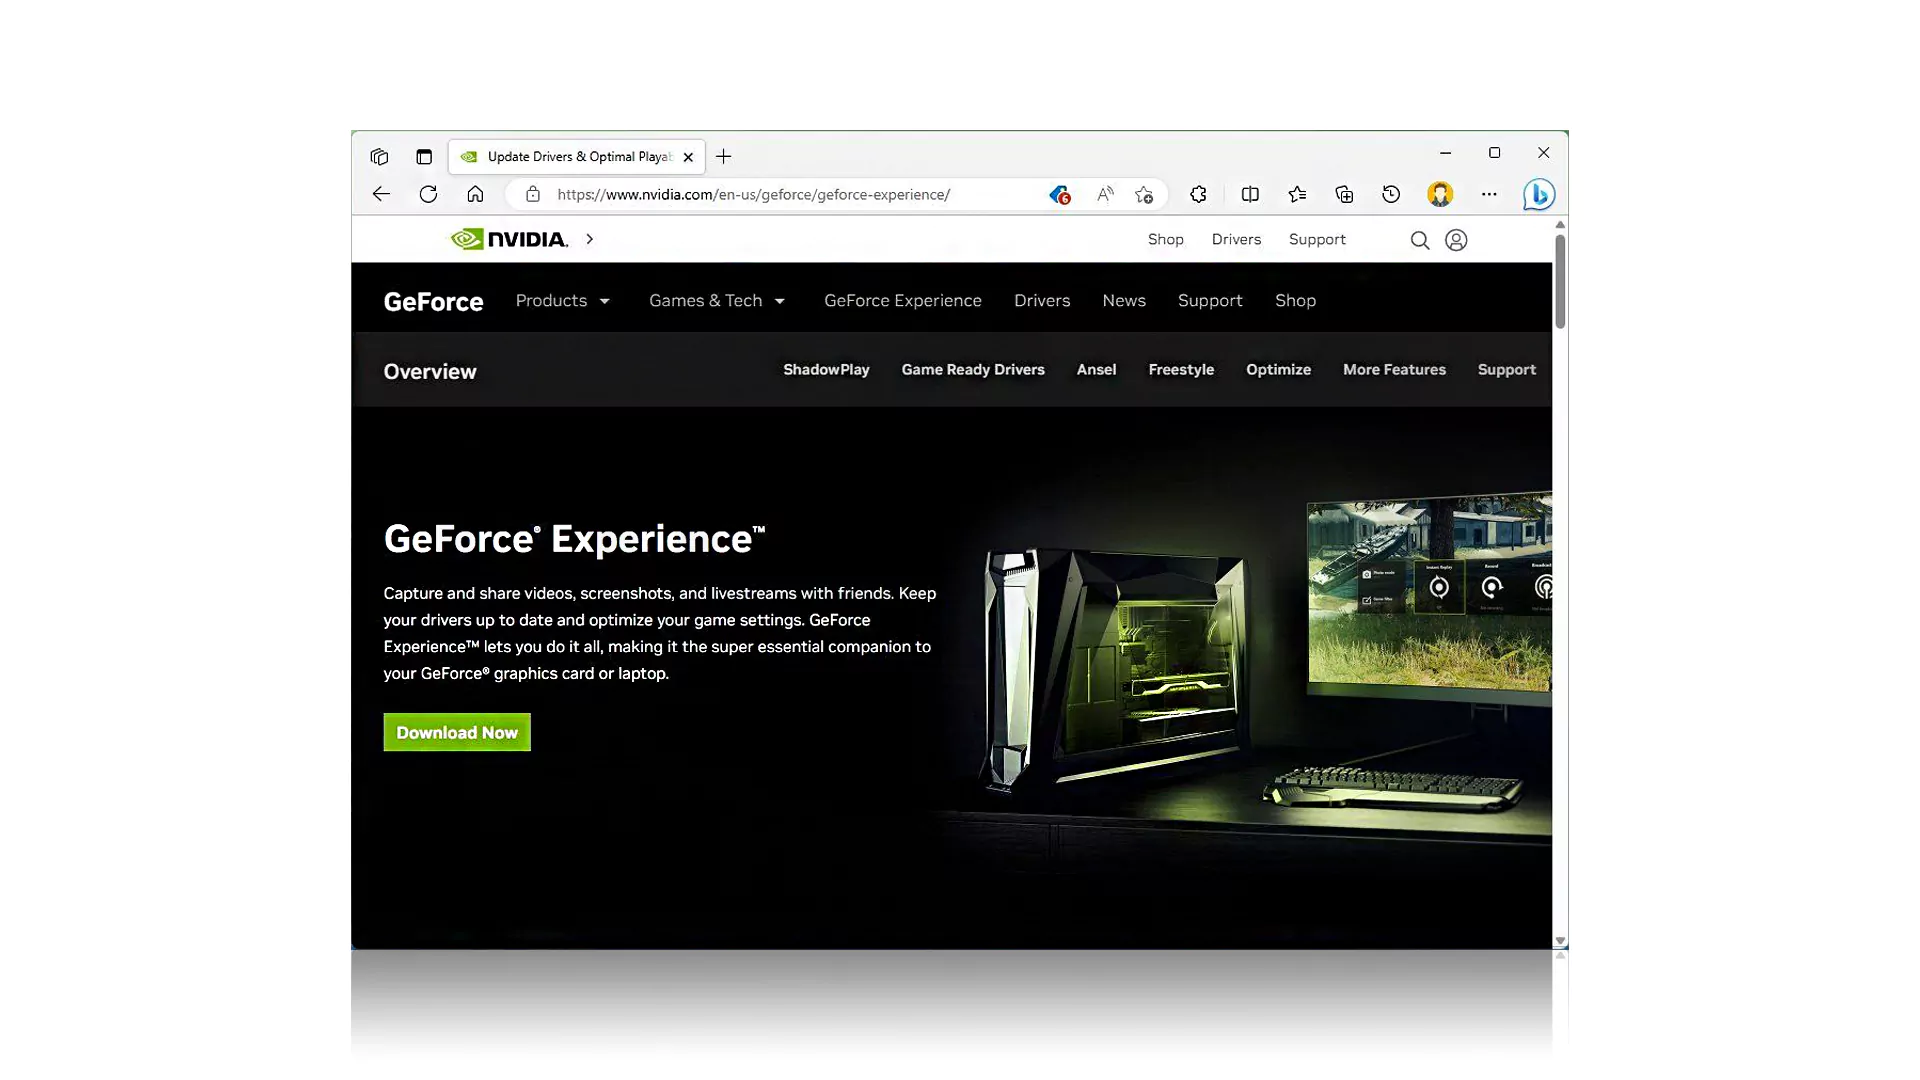Expand the Games & Tech dropdown
Image resolution: width=1920 pixels, height=1080 pixels.
point(717,301)
